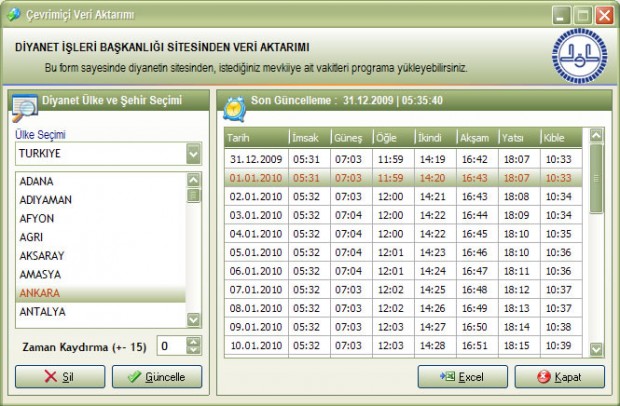
Task: Click the times table scrollbar thumb
Action: click(596, 179)
